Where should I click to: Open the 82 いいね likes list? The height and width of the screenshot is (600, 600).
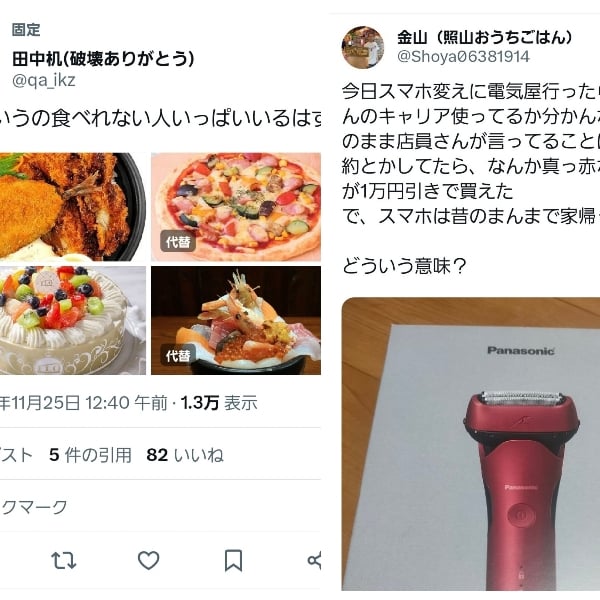click(185, 455)
